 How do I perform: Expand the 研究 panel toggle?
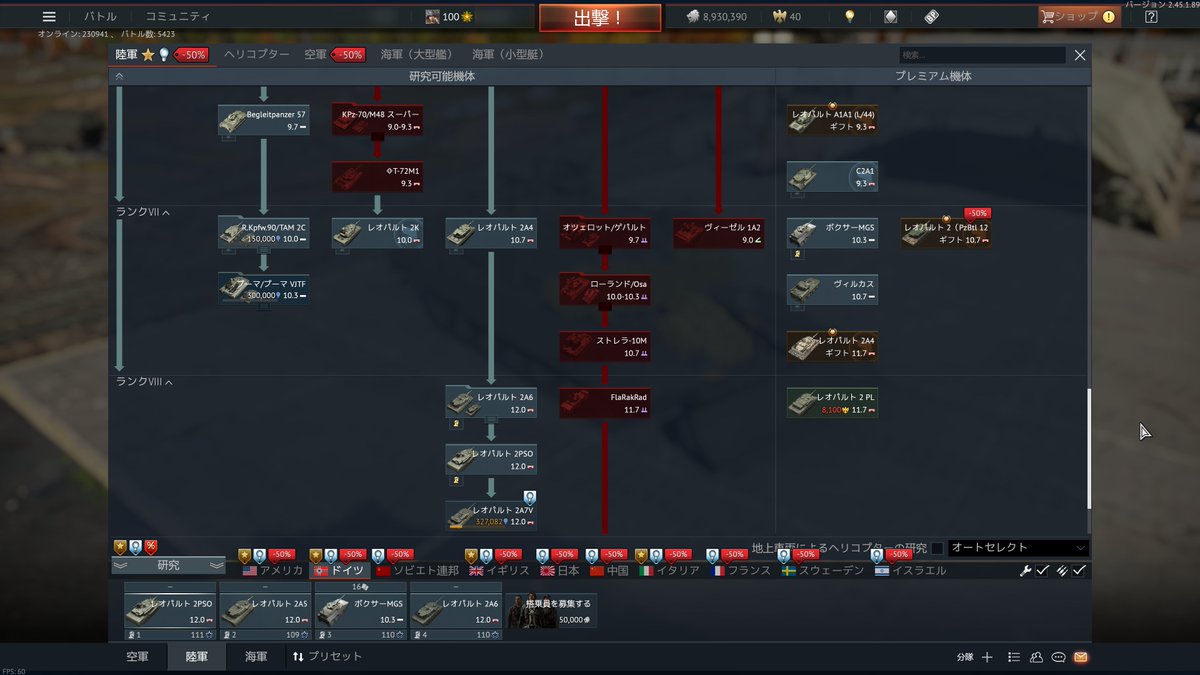168,566
